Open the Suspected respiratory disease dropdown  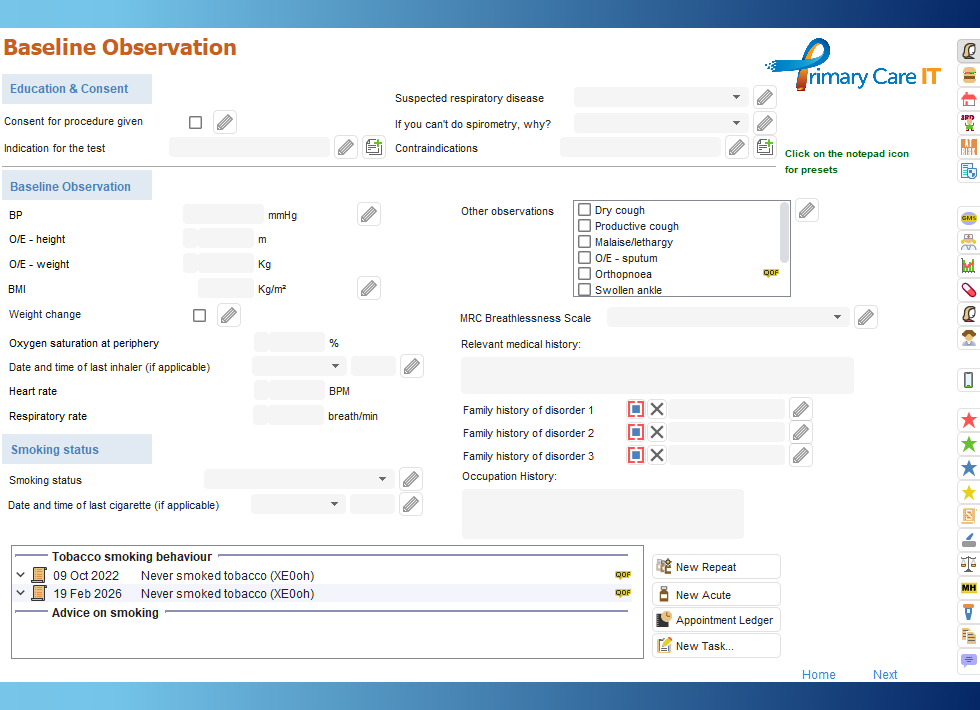[661, 97]
